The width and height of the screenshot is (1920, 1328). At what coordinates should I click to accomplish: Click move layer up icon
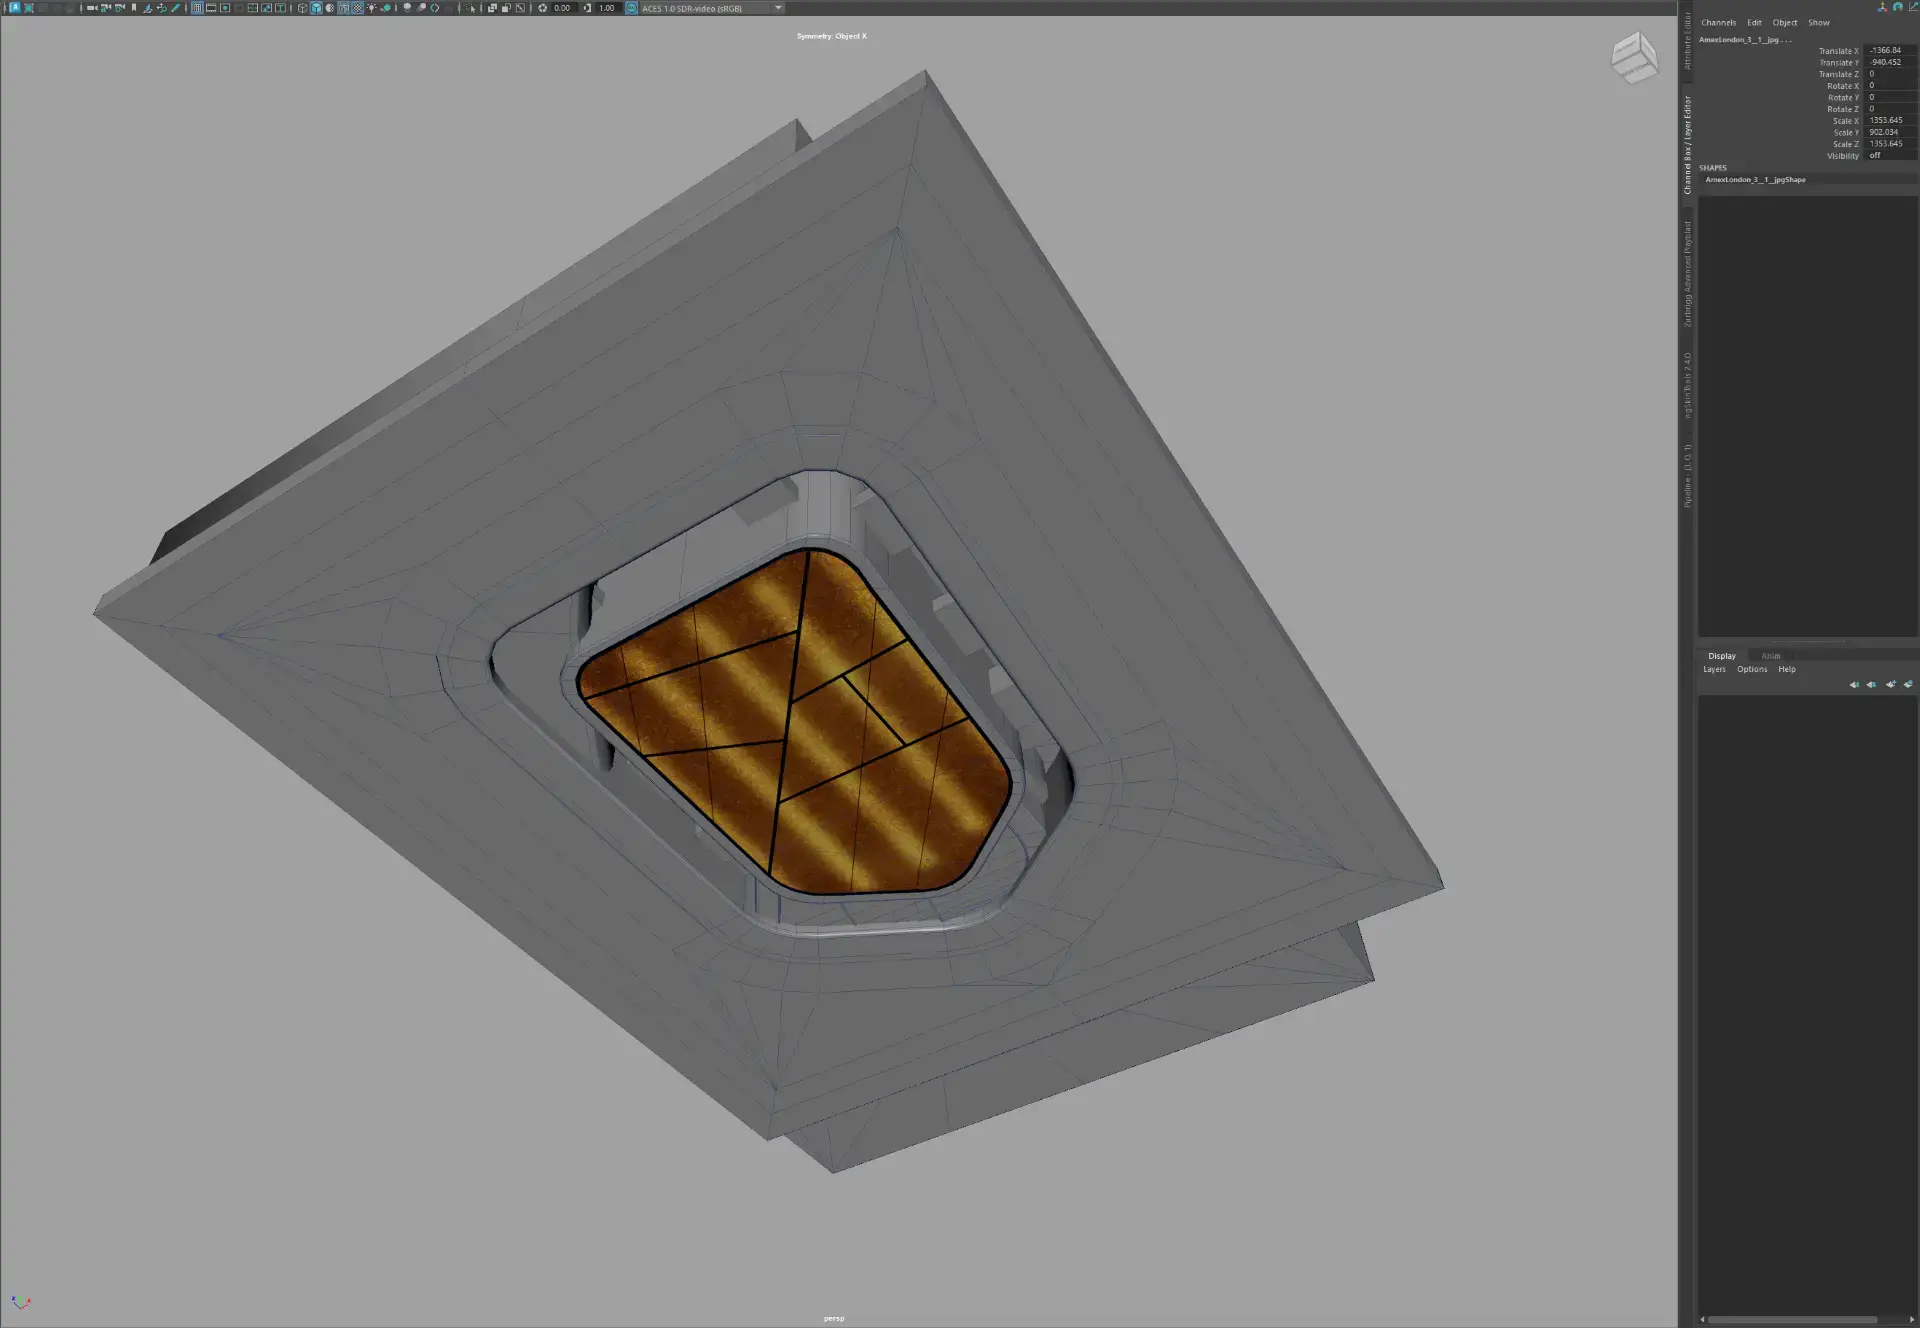tap(1854, 685)
